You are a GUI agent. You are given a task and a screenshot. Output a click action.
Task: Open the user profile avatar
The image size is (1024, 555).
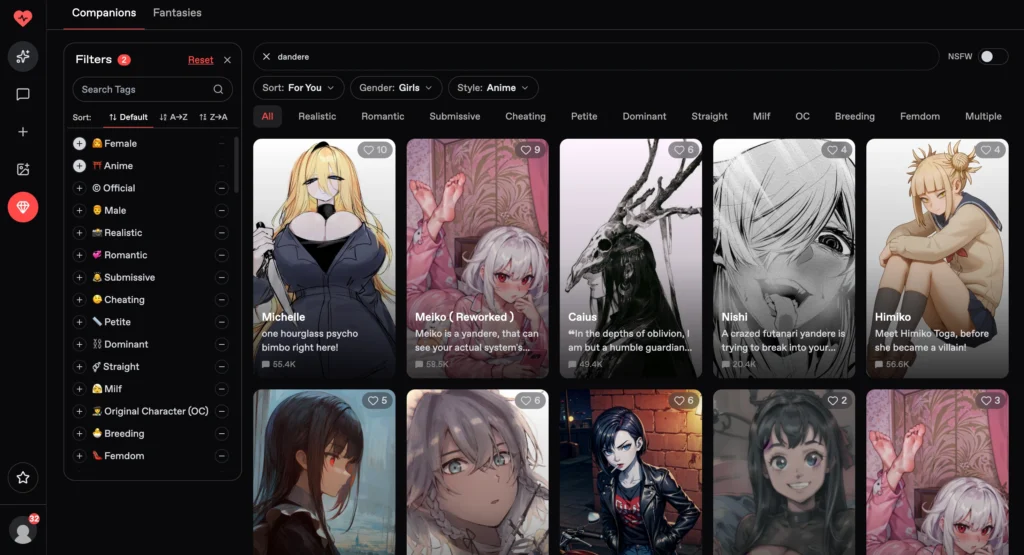click(24, 531)
